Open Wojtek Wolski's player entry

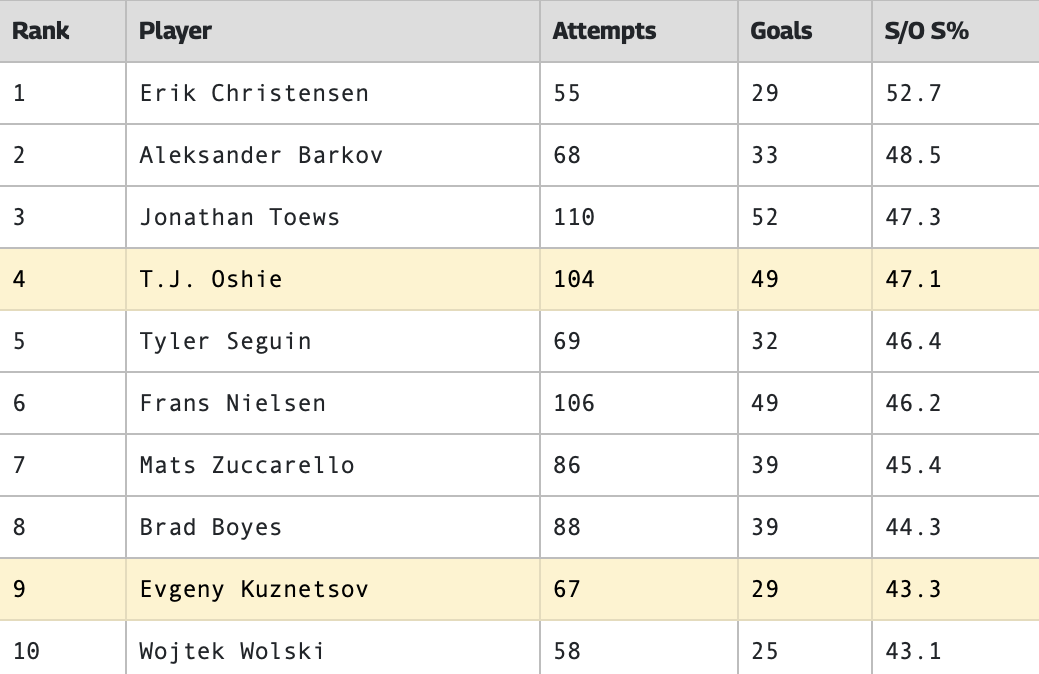[233, 651]
